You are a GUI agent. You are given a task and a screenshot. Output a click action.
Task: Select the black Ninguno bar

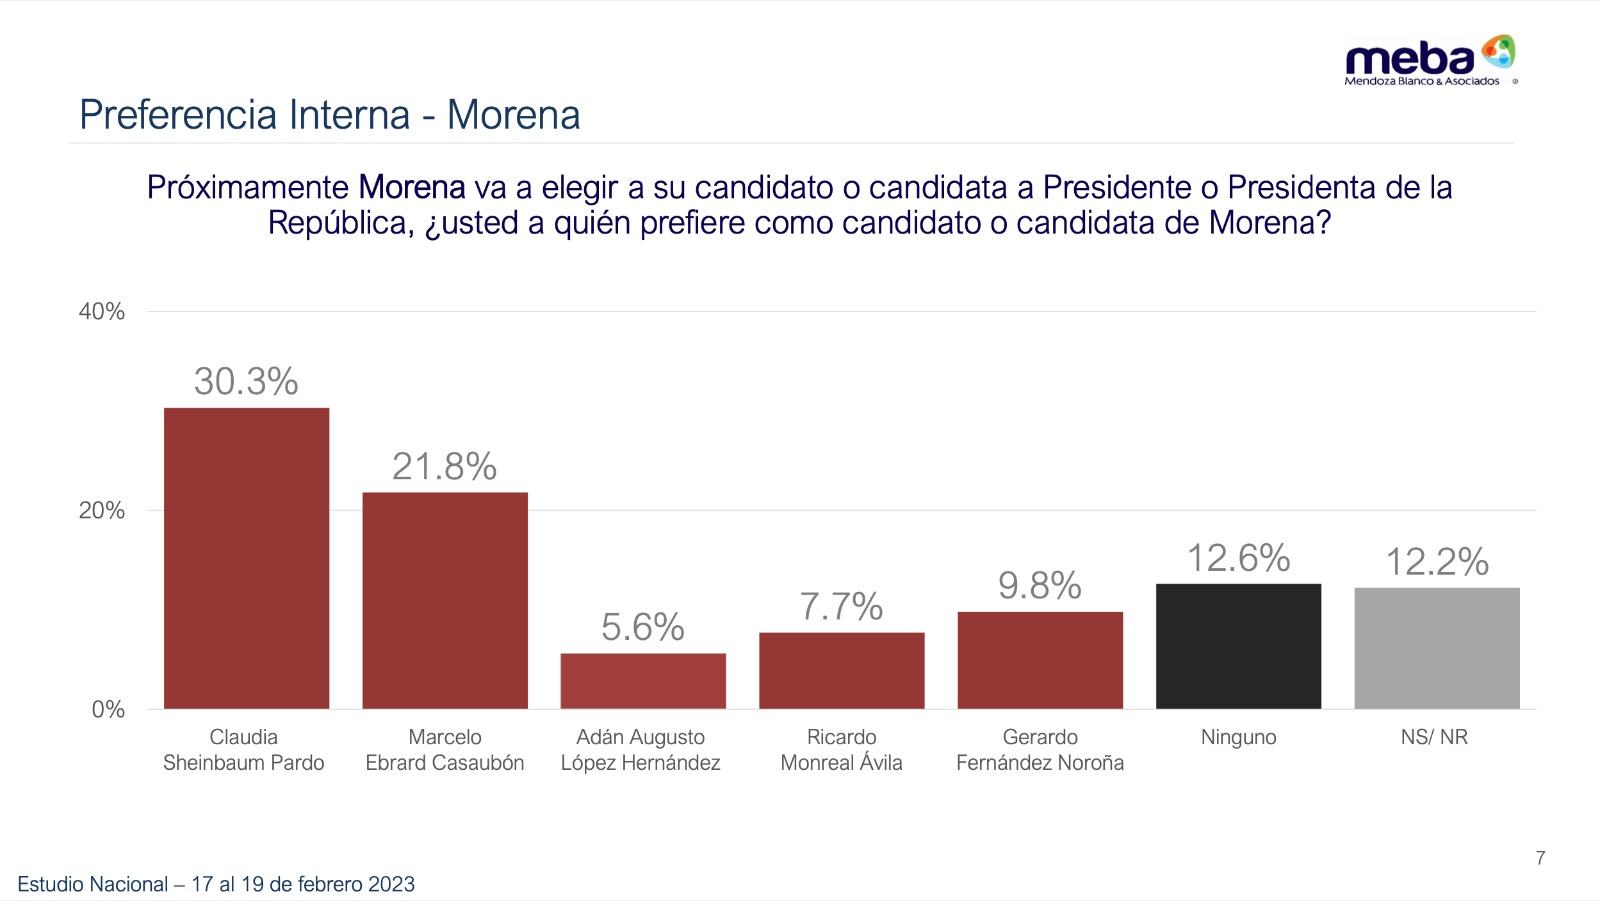pos(1238,646)
